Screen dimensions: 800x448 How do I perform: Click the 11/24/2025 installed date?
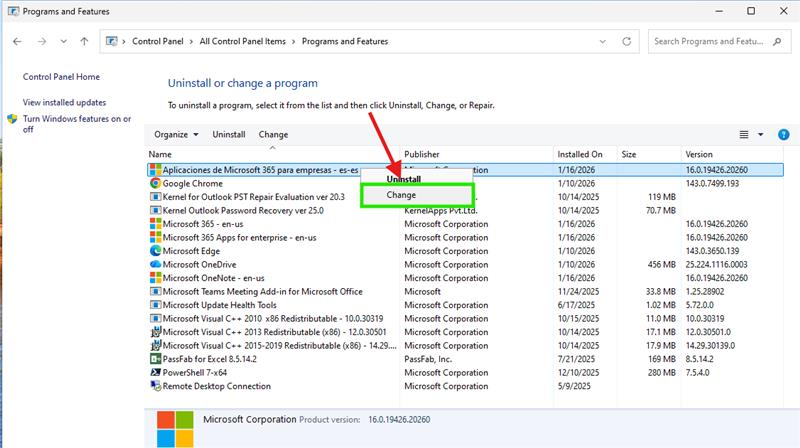(x=579, y=291)
